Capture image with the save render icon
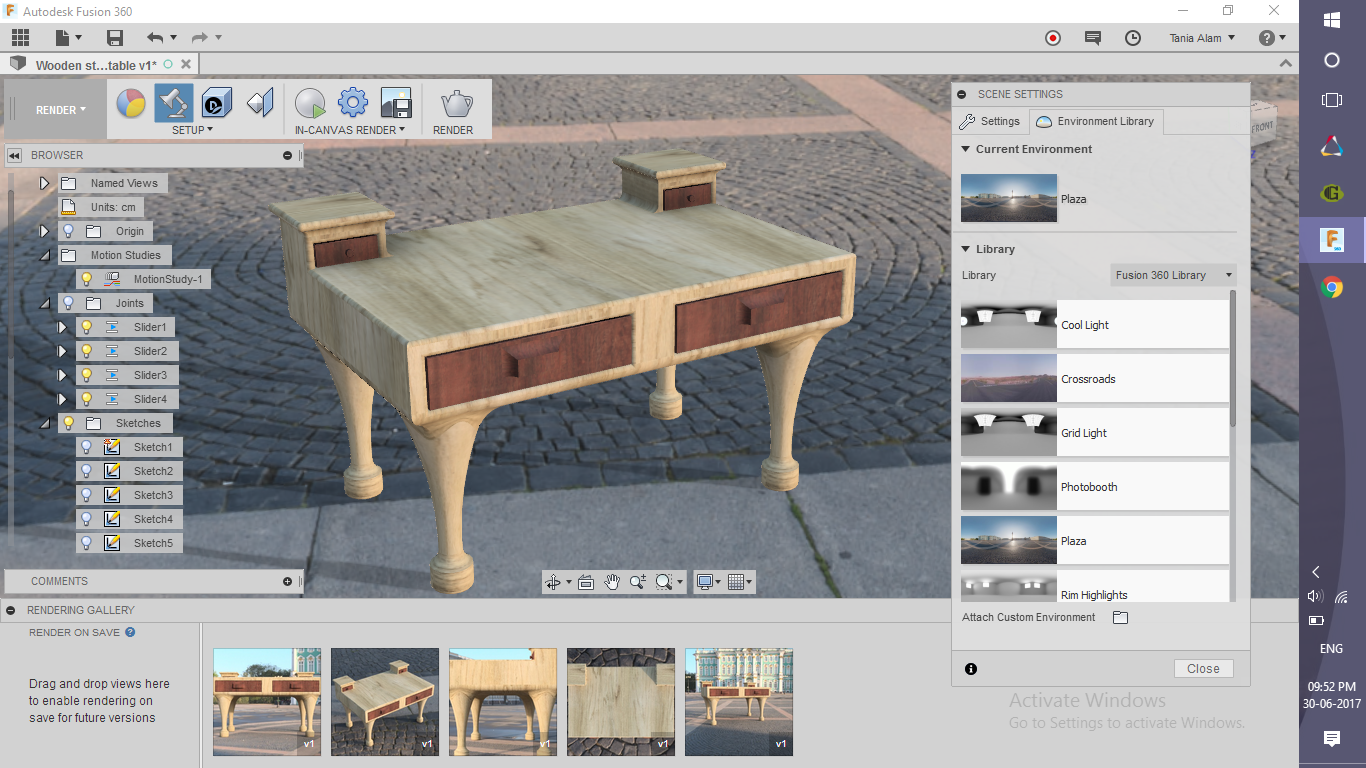The height and width of the screenshot is (768, 1366). (x=396, y=103)
